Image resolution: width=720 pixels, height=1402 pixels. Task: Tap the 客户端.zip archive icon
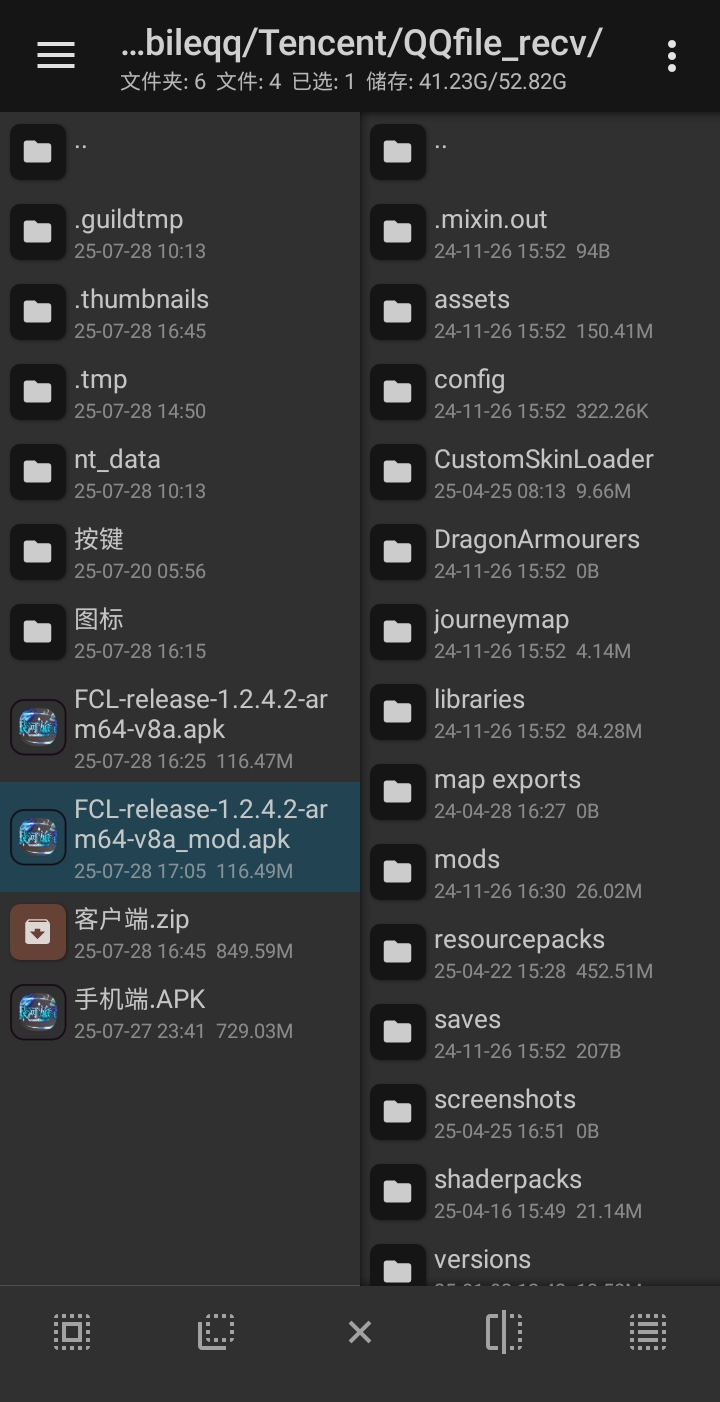[x=38, y=932]
